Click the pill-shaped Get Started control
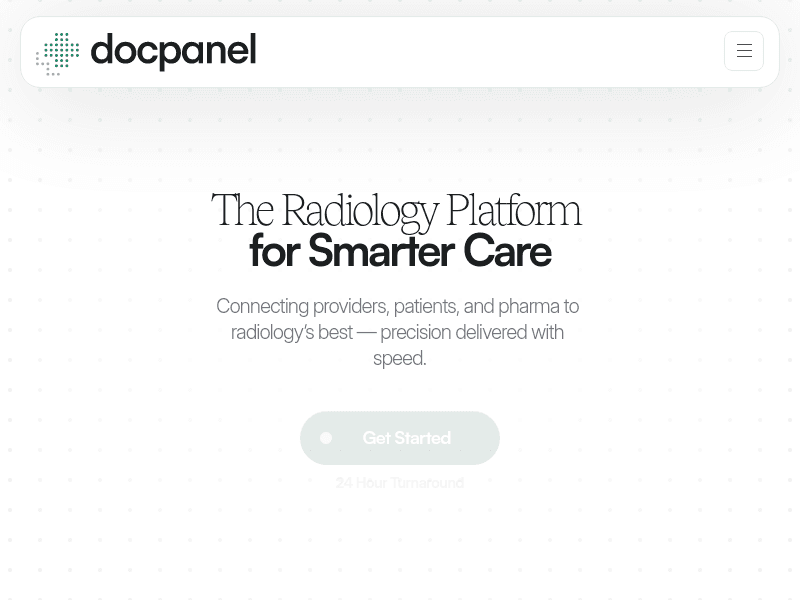Viewport: 800px width, 600px height. point(400,438)
